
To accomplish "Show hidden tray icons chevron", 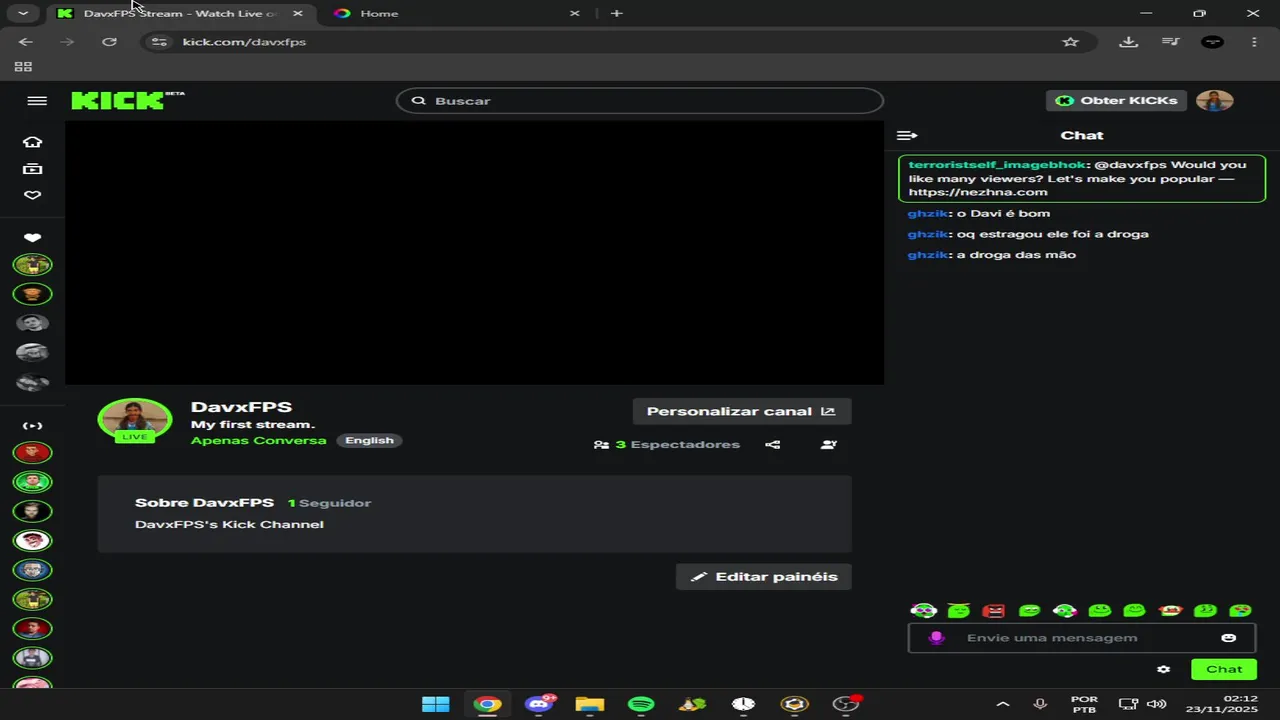I will (x=1003, y=704).
